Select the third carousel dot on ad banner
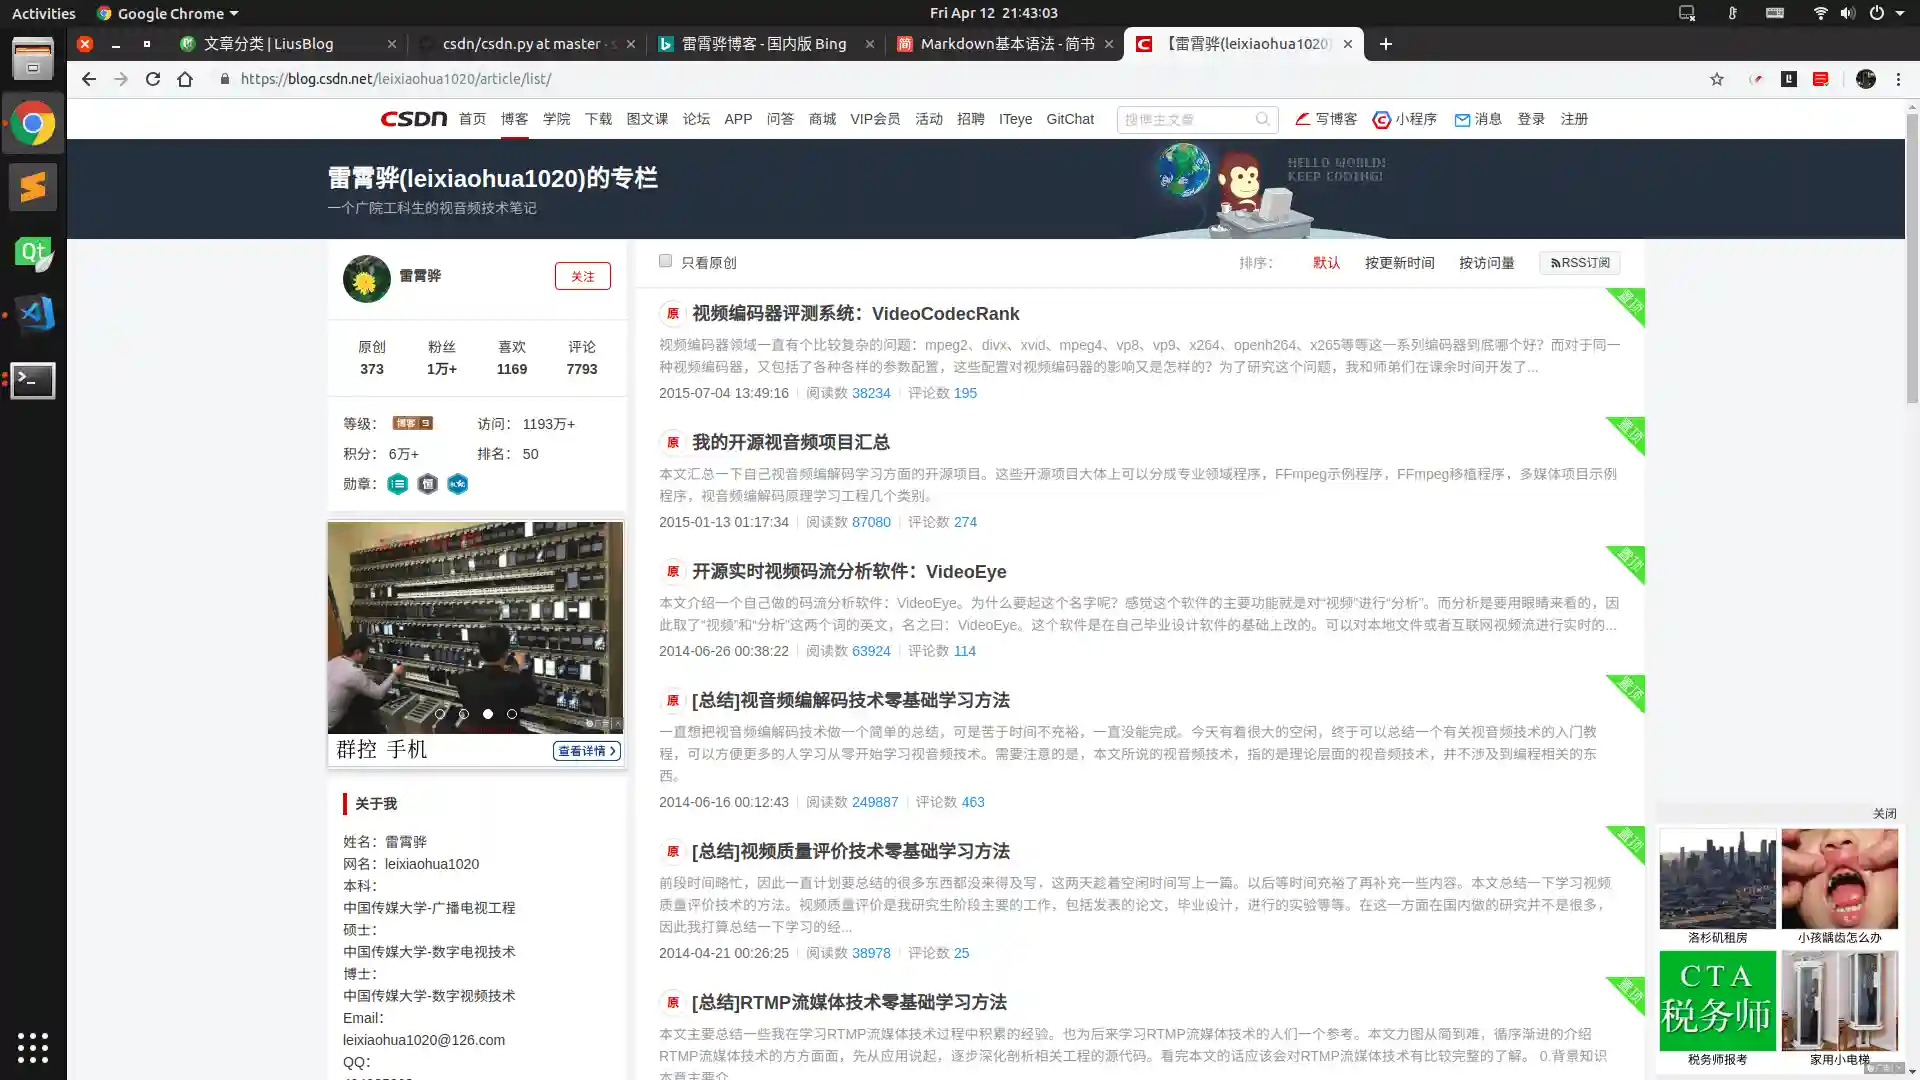This screenshot has width=1920, height=1080. coord(488,714)
